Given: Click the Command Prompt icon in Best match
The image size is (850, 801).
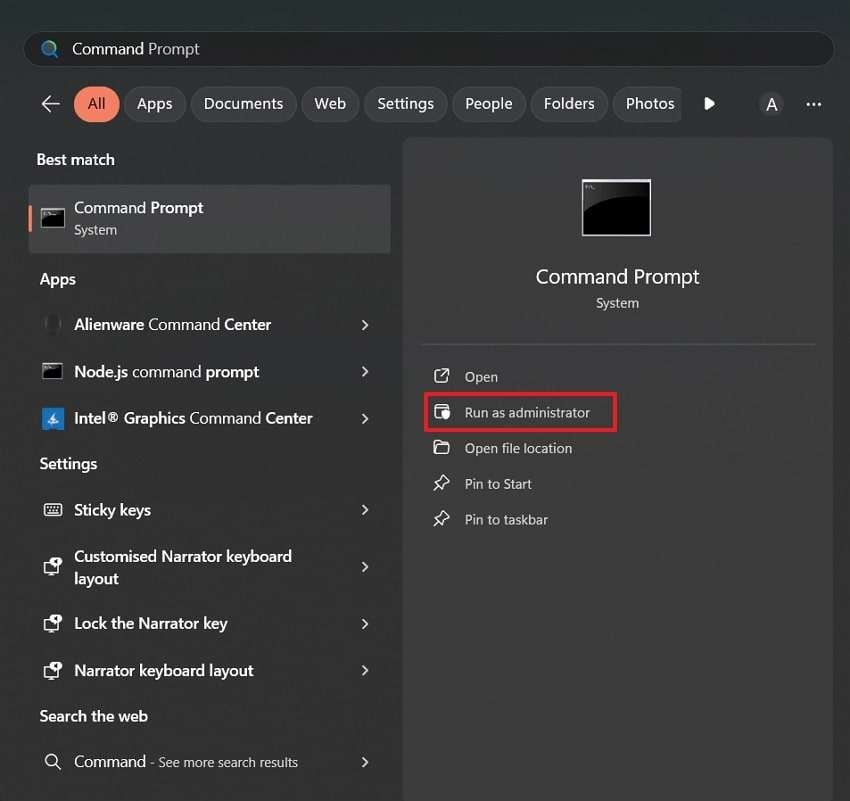Looking at the screenshot, I should click(53, 218).
